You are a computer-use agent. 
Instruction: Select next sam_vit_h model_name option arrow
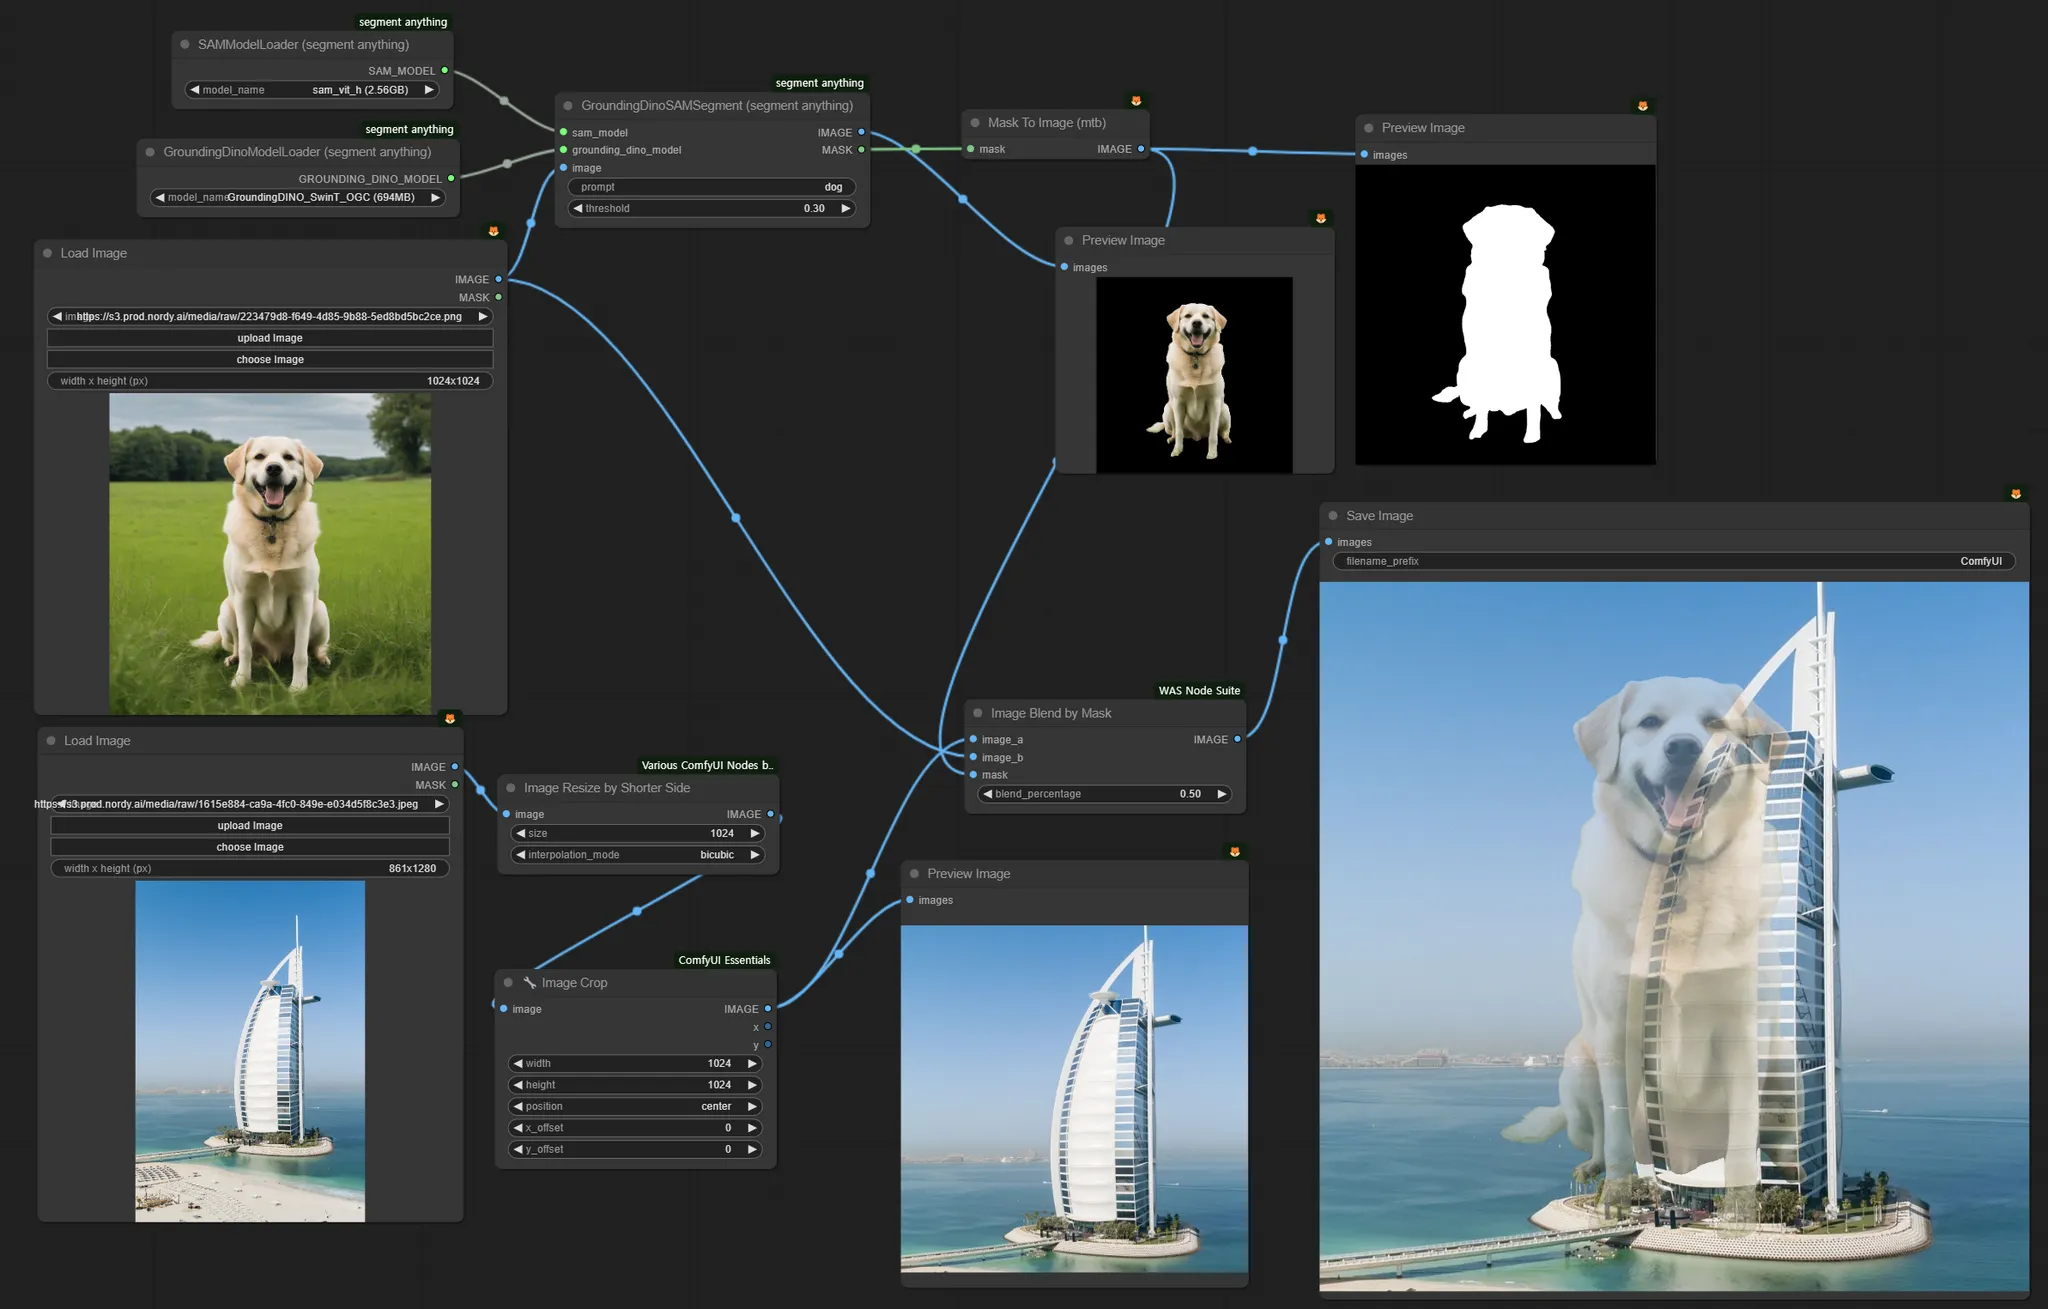point(429,90)
